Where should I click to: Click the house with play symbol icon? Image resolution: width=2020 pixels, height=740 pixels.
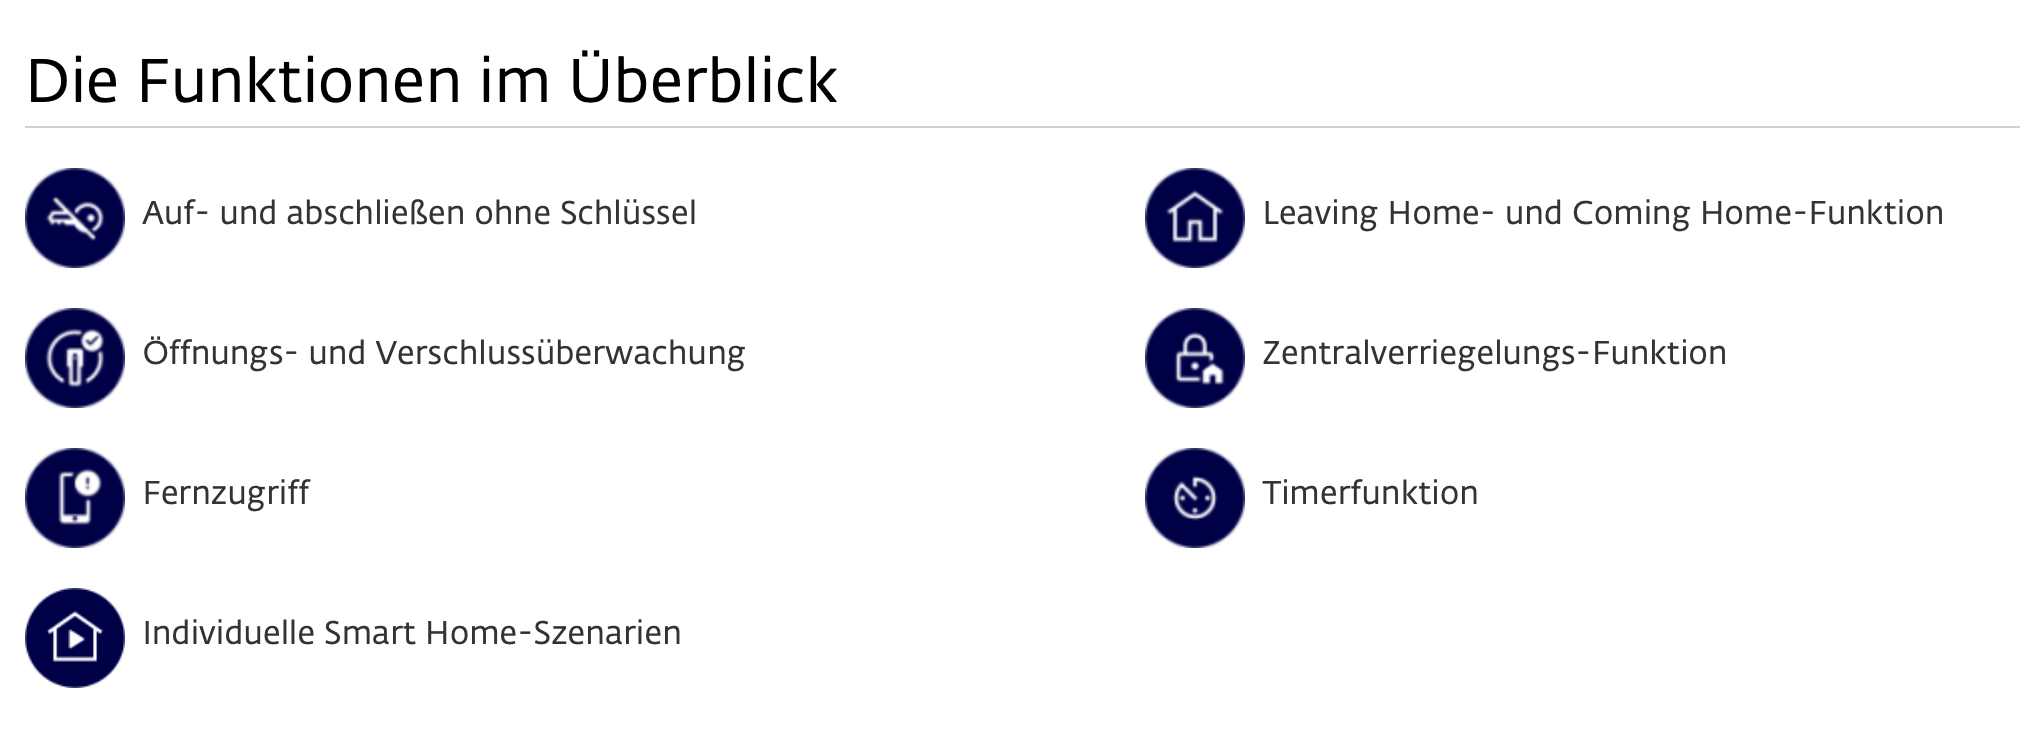click(x=75, y=637)
